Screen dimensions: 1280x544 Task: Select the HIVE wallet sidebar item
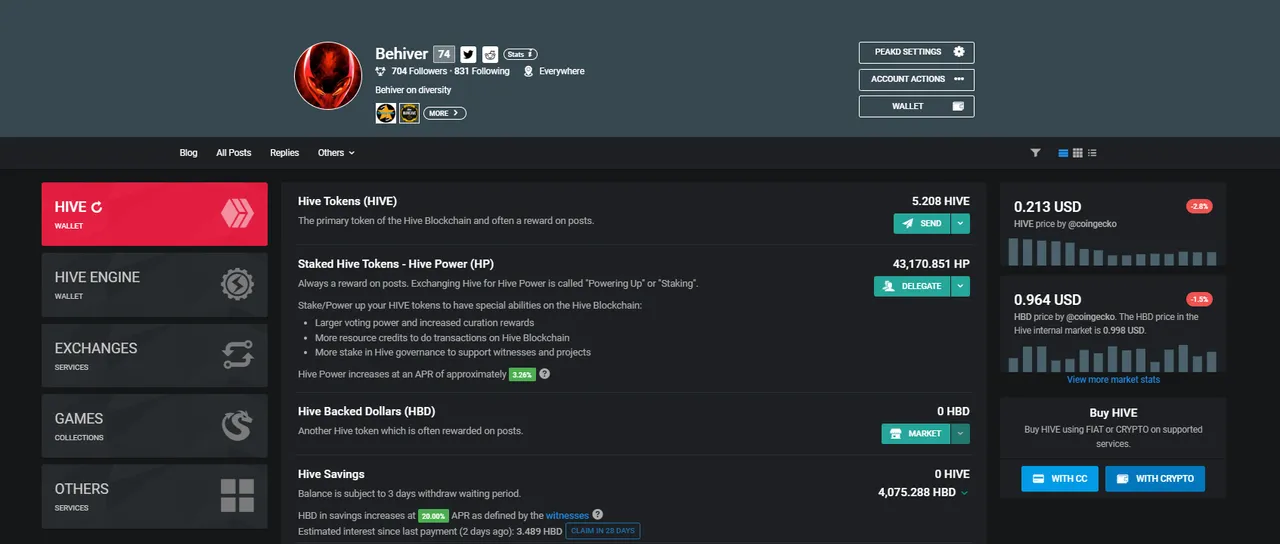pyautogui.click(x=154, y=214)
